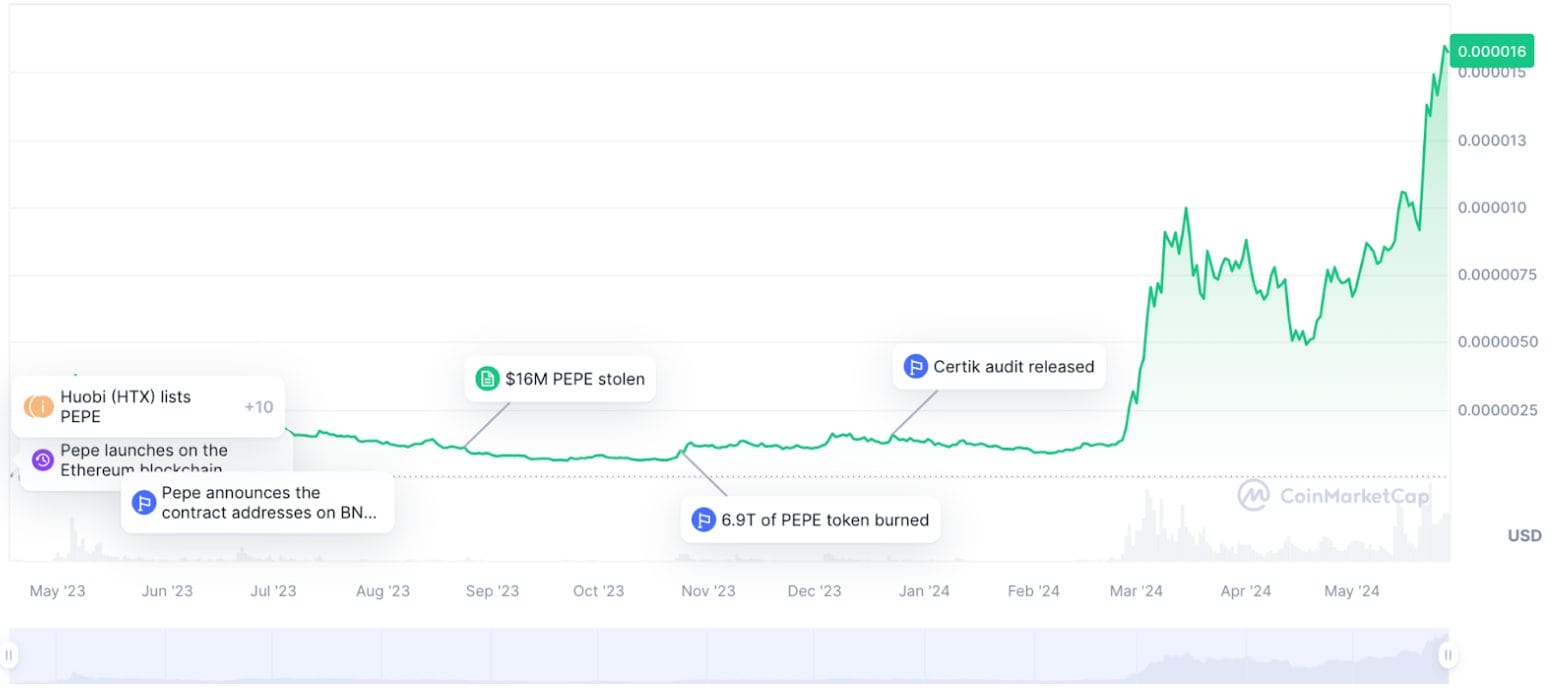
Task: Open the Huobi (HTX) lists PEPE event
Action: click(125, 407)
